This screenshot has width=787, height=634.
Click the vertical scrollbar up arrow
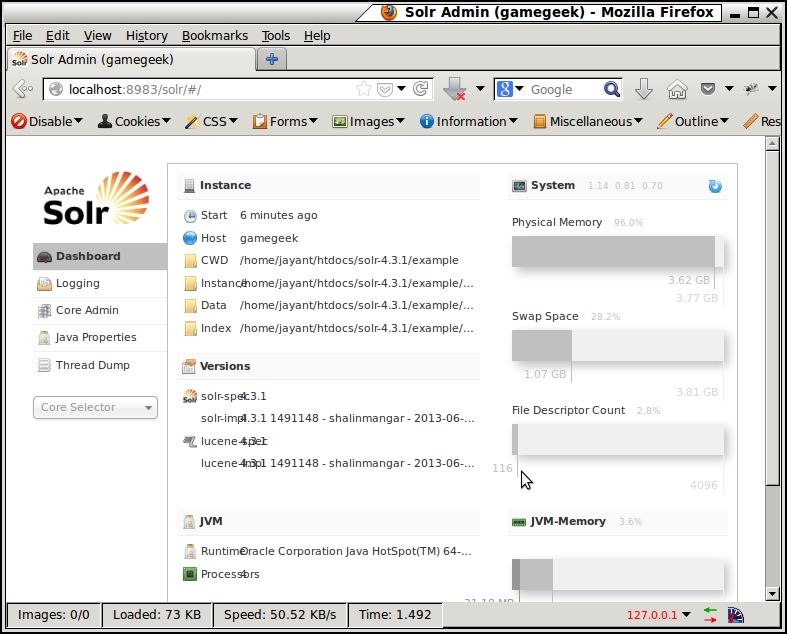coord(772,144)
